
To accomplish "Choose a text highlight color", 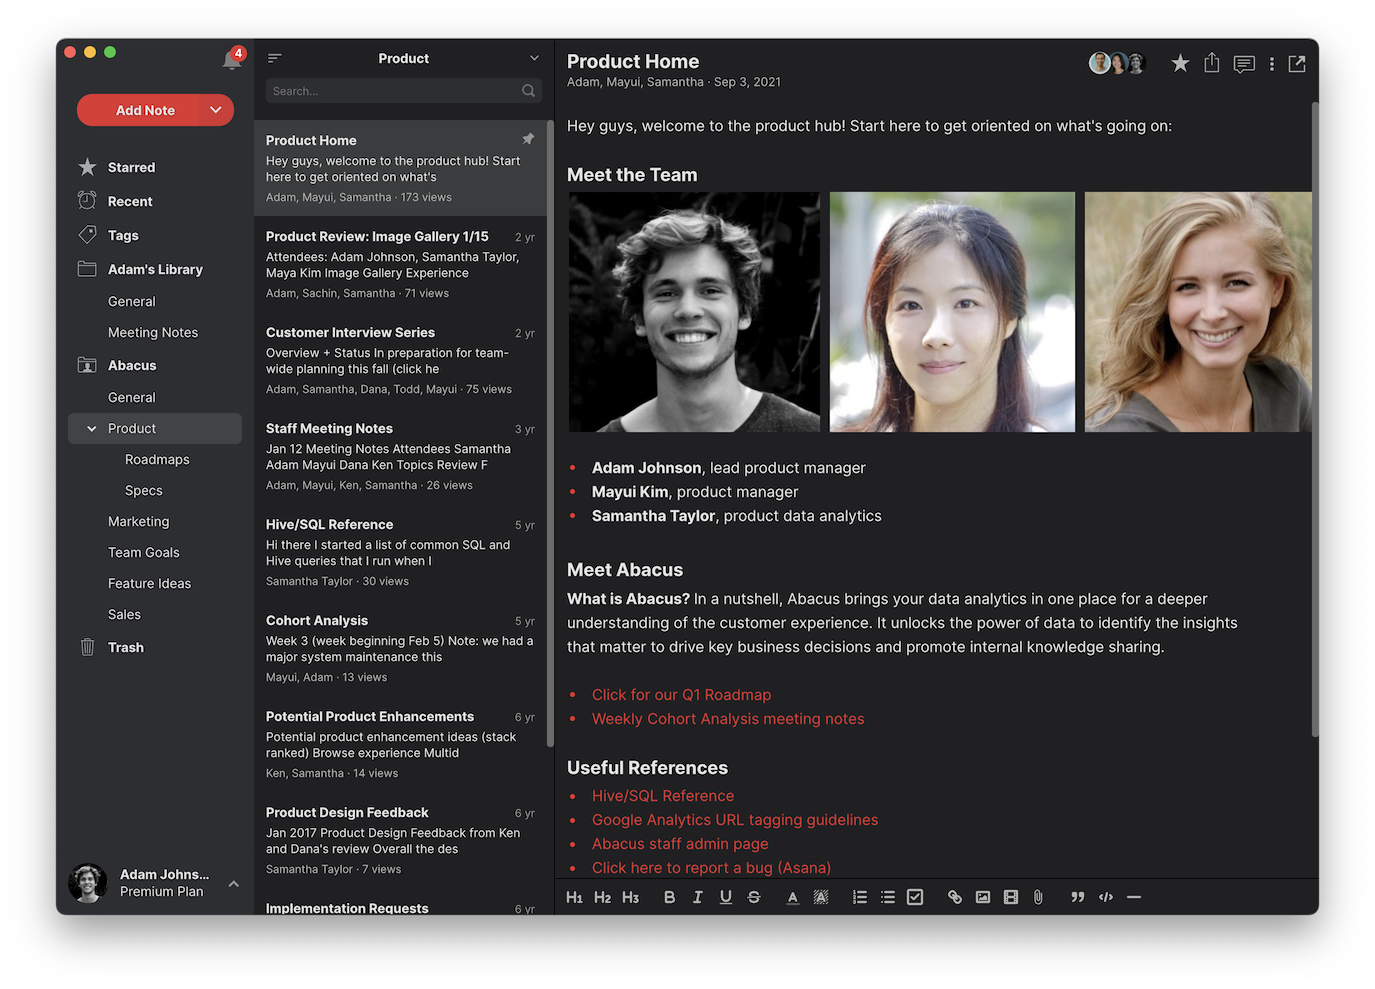I will pyautogui.click(x=821, y=897).
